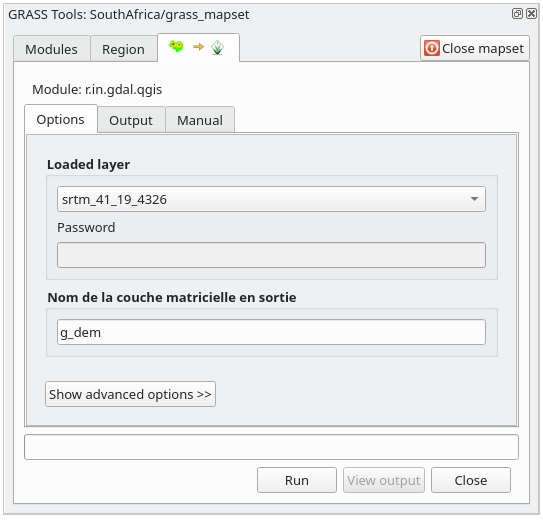This screenshot has width=543, height=520.
Task: Select the Options tab
Action: [x=61, y=119]
